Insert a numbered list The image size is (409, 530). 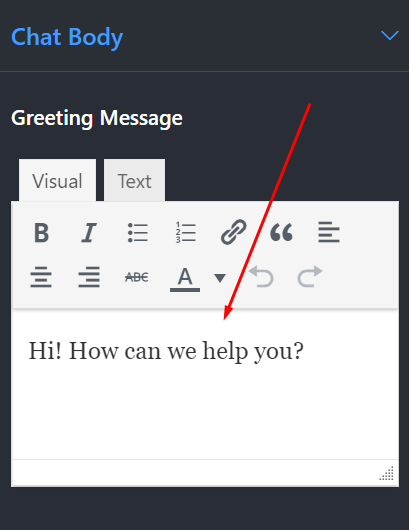[185, 233]
